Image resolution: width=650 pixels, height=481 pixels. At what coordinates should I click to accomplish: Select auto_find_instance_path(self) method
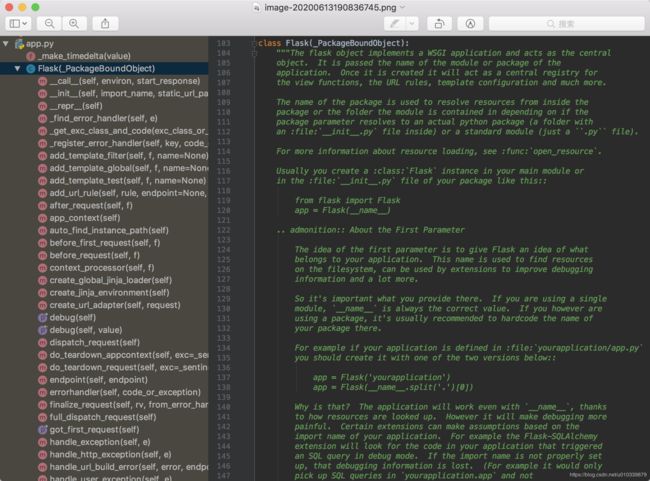(x=109, y=231)
